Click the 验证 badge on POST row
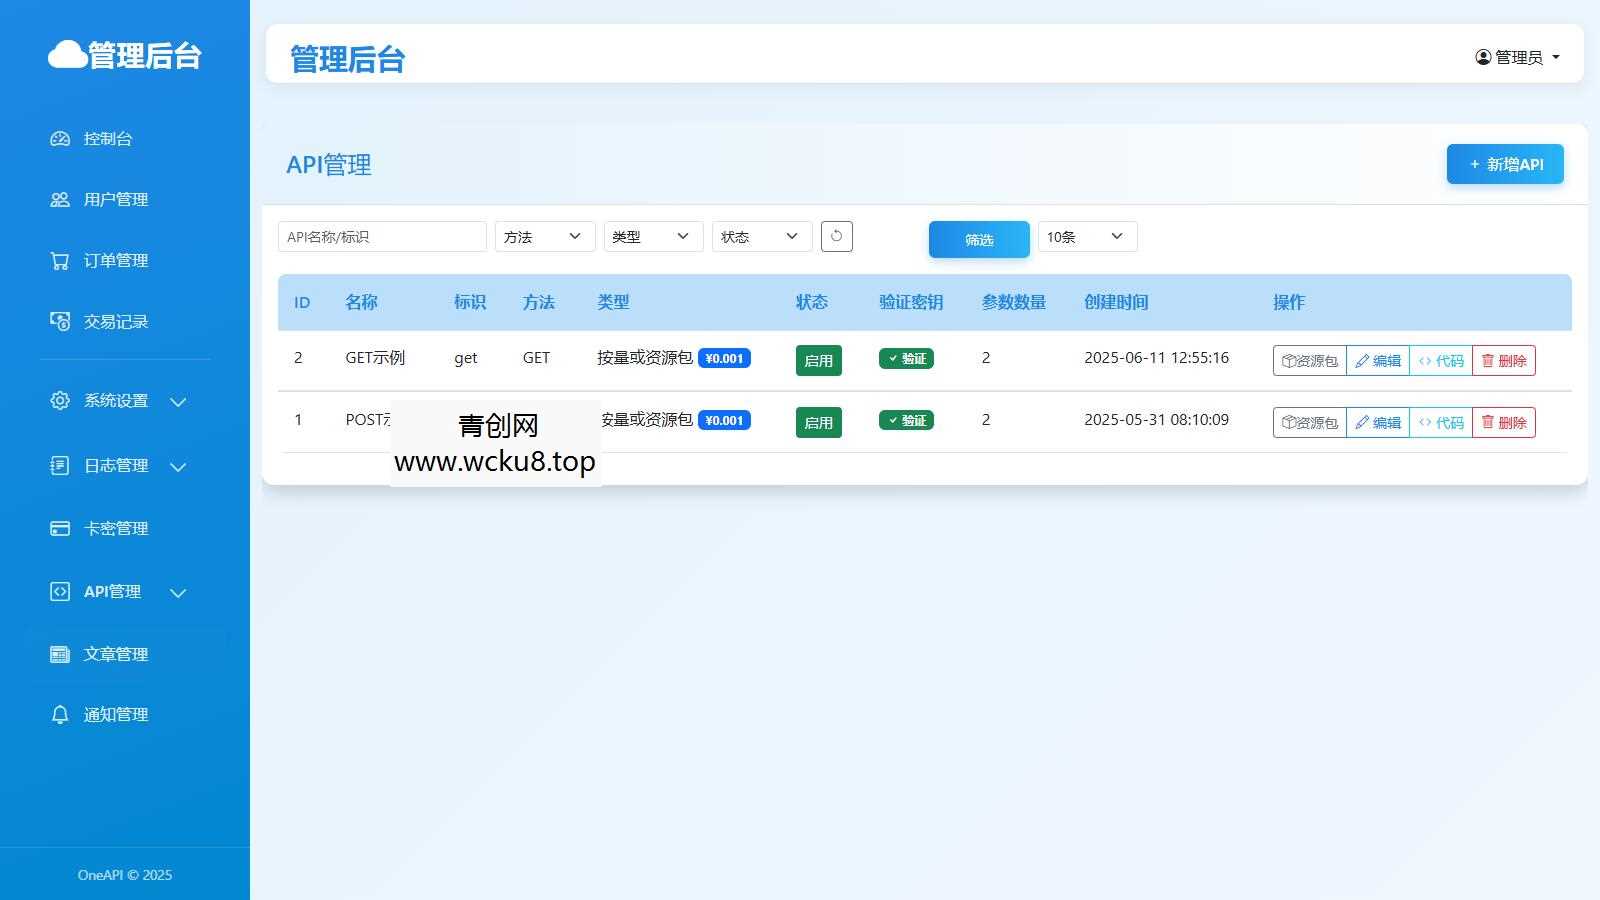The image size is (1600, 900). tap(906, 420)
